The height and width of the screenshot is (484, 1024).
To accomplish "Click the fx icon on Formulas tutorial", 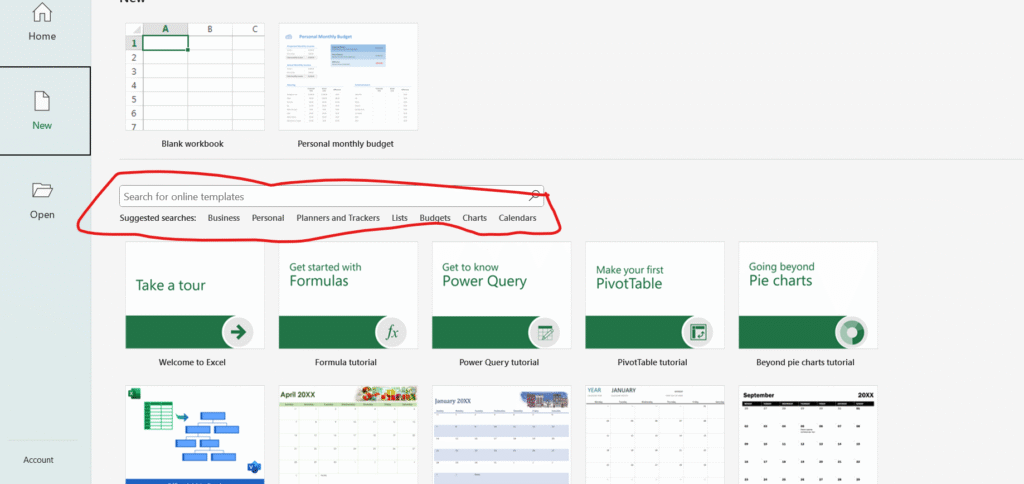I will pos(392,332).
